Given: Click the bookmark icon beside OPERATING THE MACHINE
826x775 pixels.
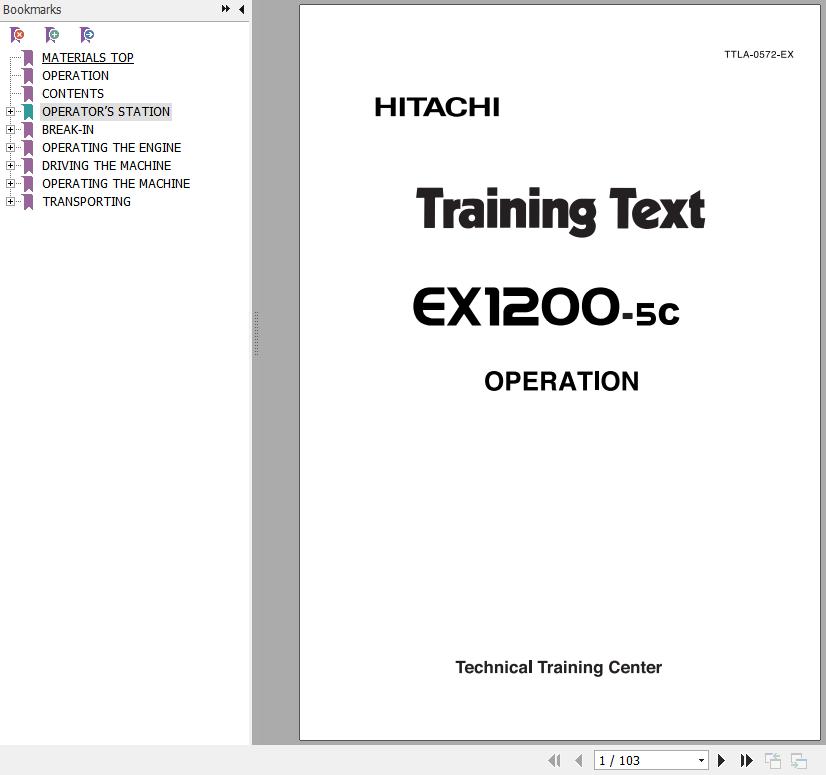Looking at the screenshot, I should (x=28, y=183).
